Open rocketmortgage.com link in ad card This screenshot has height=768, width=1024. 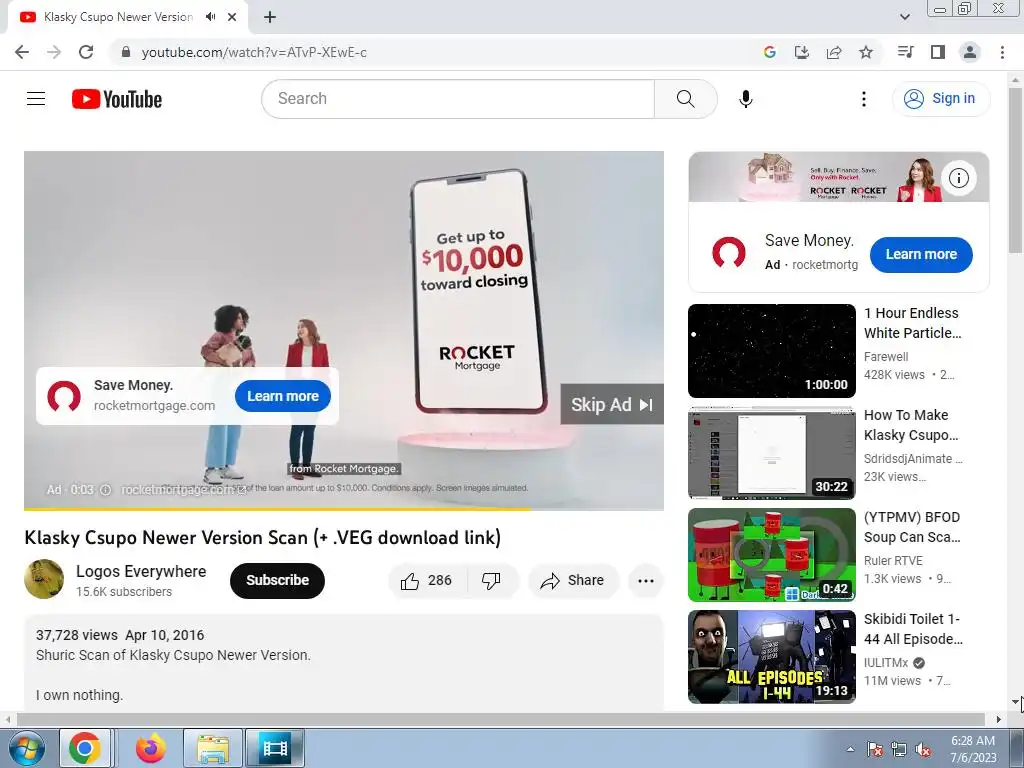[x=154, y=406]
